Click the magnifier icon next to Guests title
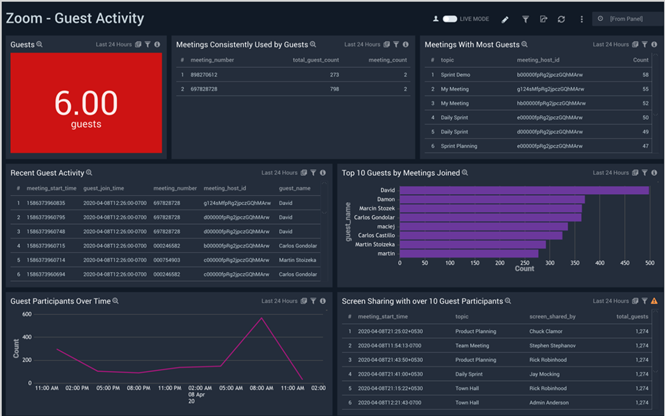Viewport: 665px width, 416px height. tap(39, 44)
